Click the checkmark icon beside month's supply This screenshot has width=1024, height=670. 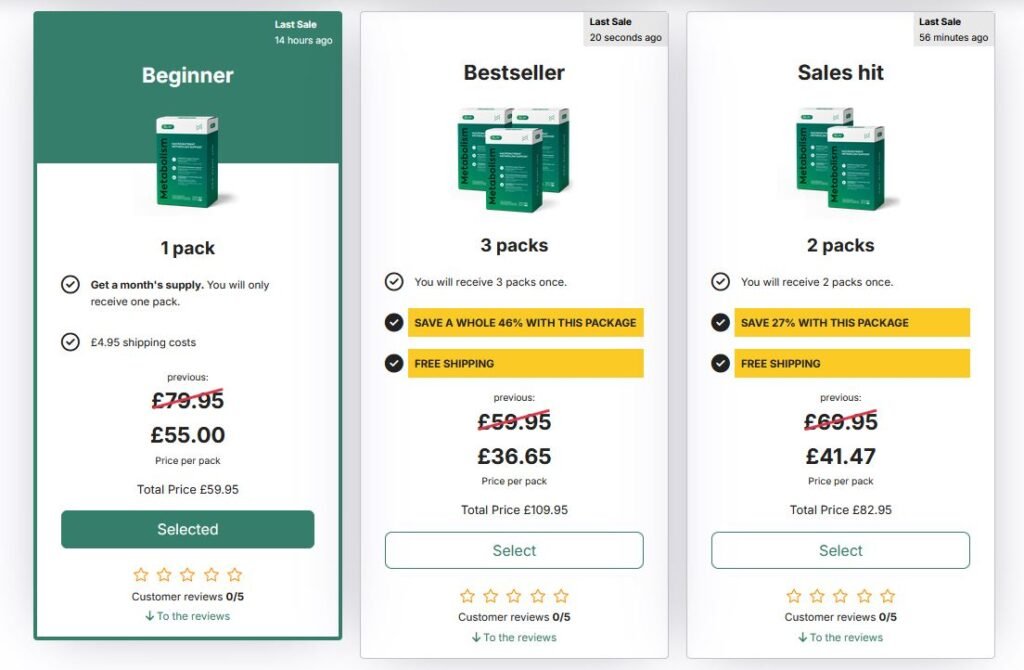click(70, 285)
